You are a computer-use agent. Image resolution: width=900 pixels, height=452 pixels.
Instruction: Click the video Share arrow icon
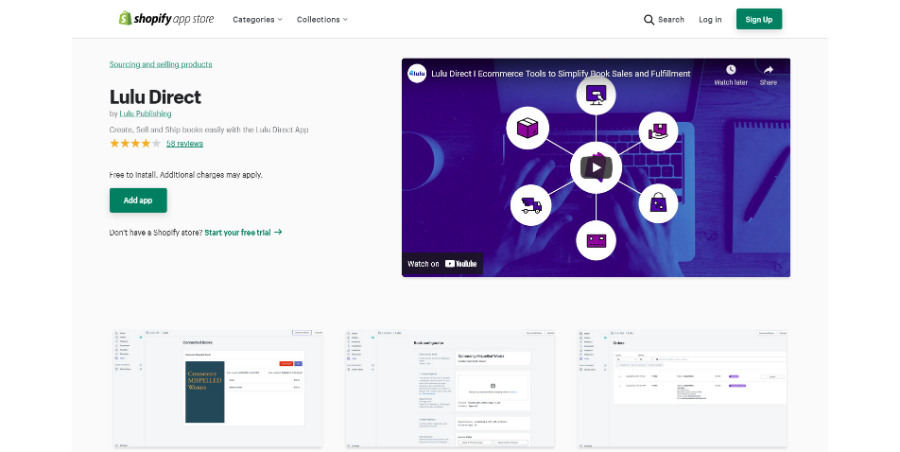768,69
